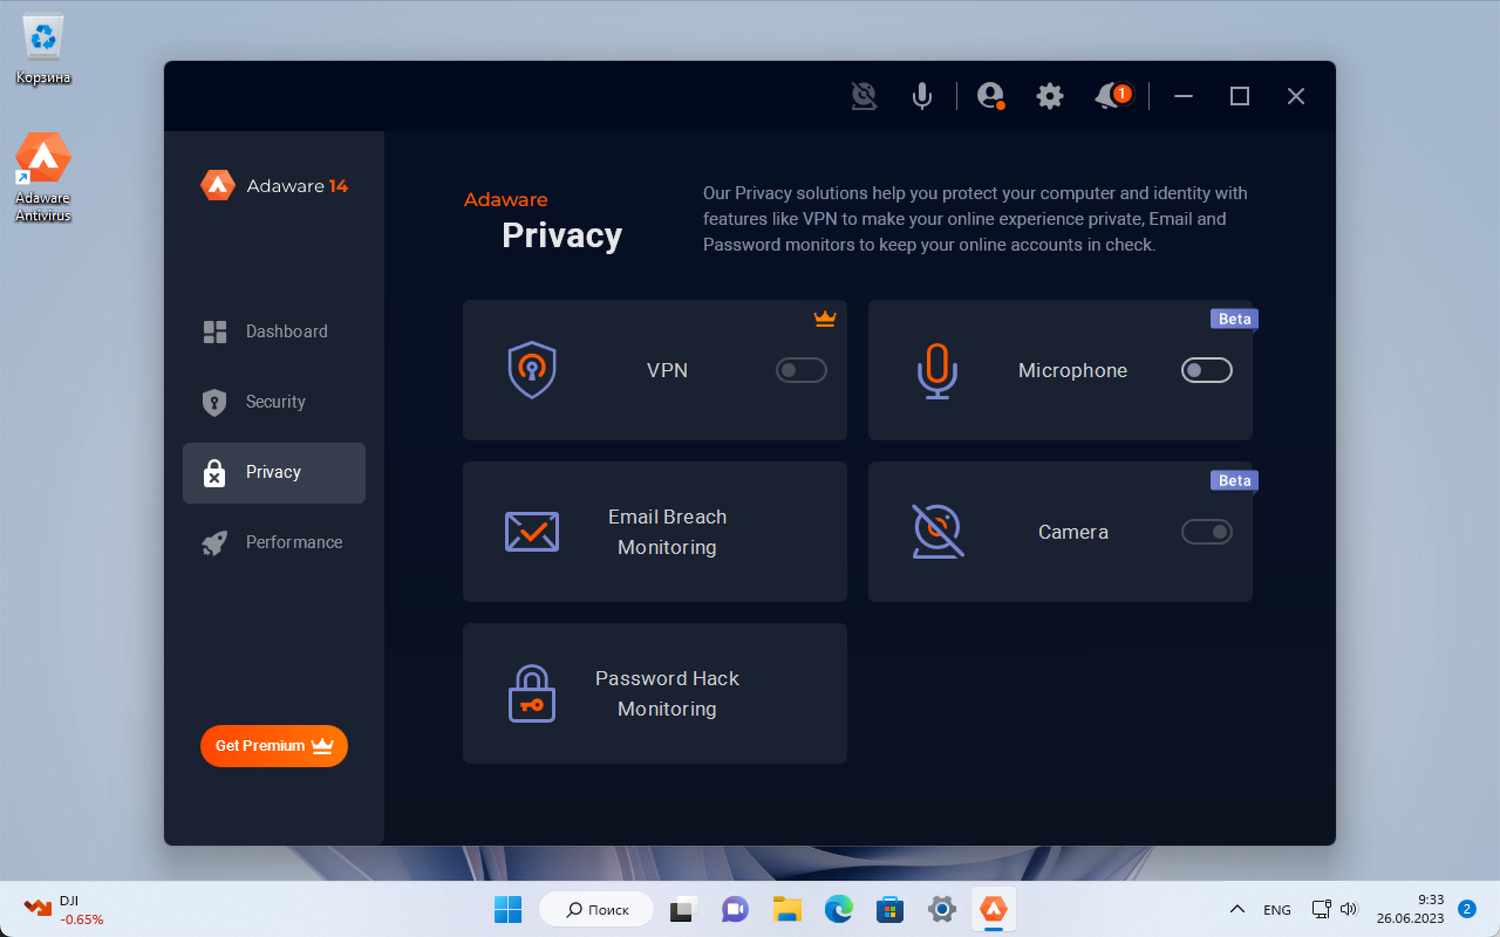Screen dimensions: 1500x937
Task: Click the Windows search box labeled Поиск
Action: [597, 909]
